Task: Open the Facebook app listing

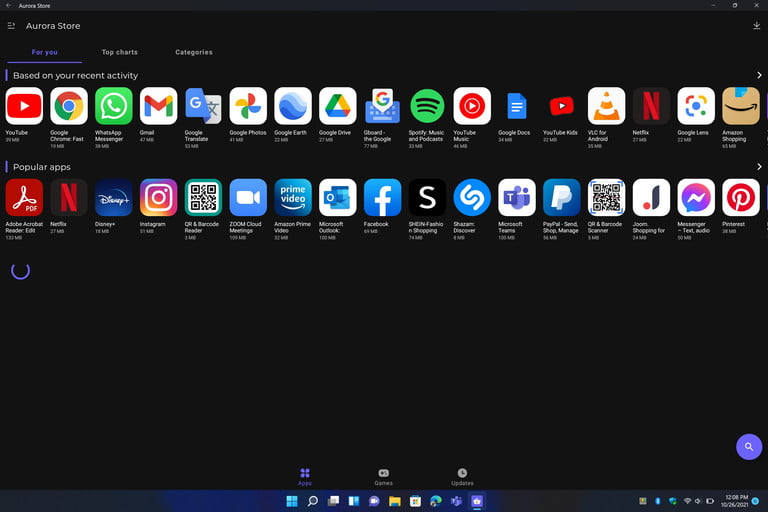Action: (x=383, y=197)
